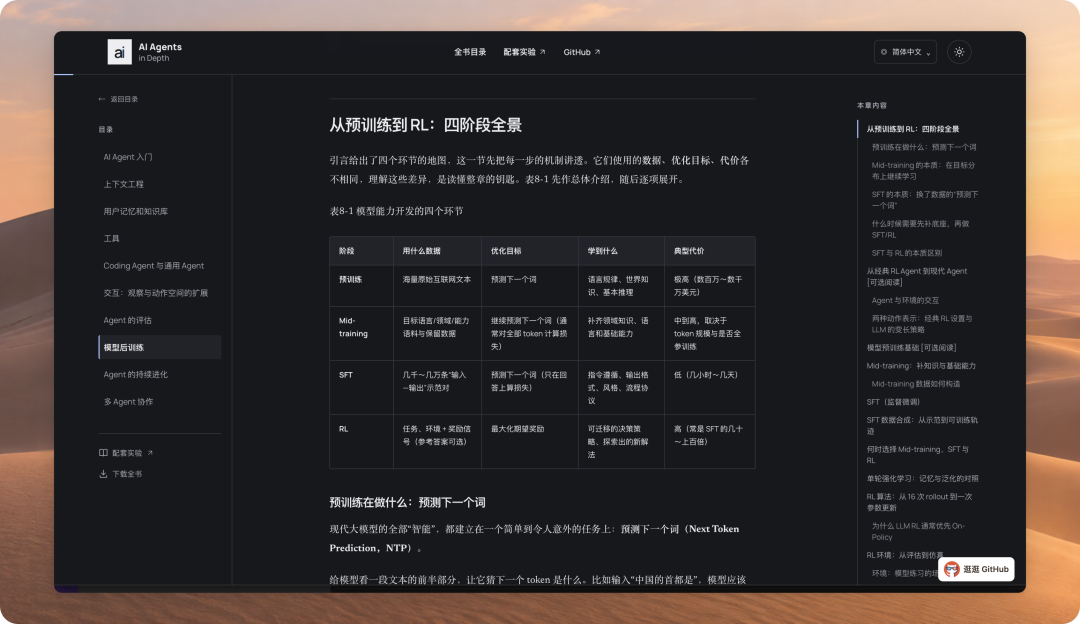Jump to Mid-training 数据如何构造 entry
The image size is (1080, 624).
point(915,384)
